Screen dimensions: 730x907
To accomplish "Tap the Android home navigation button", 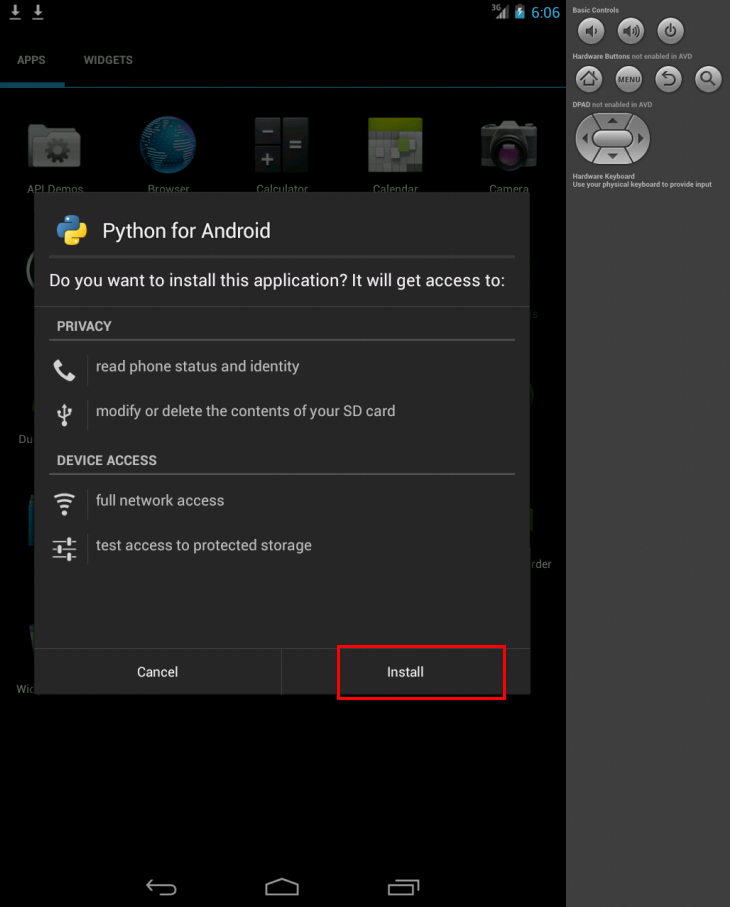I will (x=282, y=886).
